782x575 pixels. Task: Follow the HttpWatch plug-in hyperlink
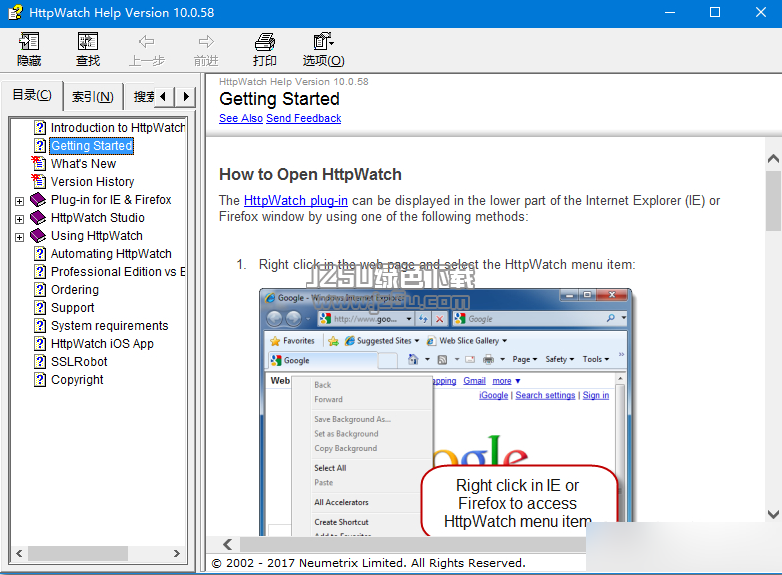[296, 200]
